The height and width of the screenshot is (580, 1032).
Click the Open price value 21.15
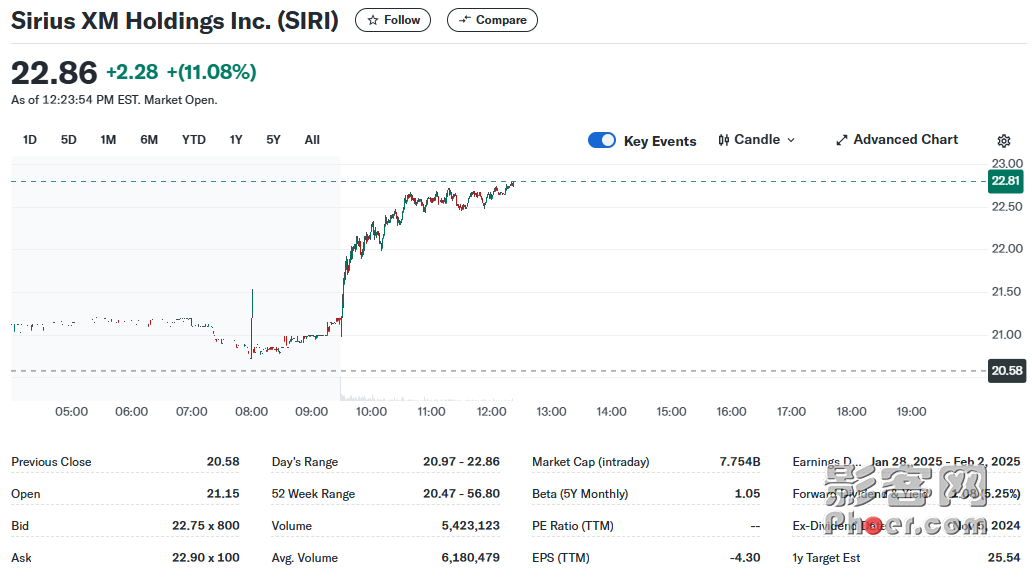[x=223, y=494]
